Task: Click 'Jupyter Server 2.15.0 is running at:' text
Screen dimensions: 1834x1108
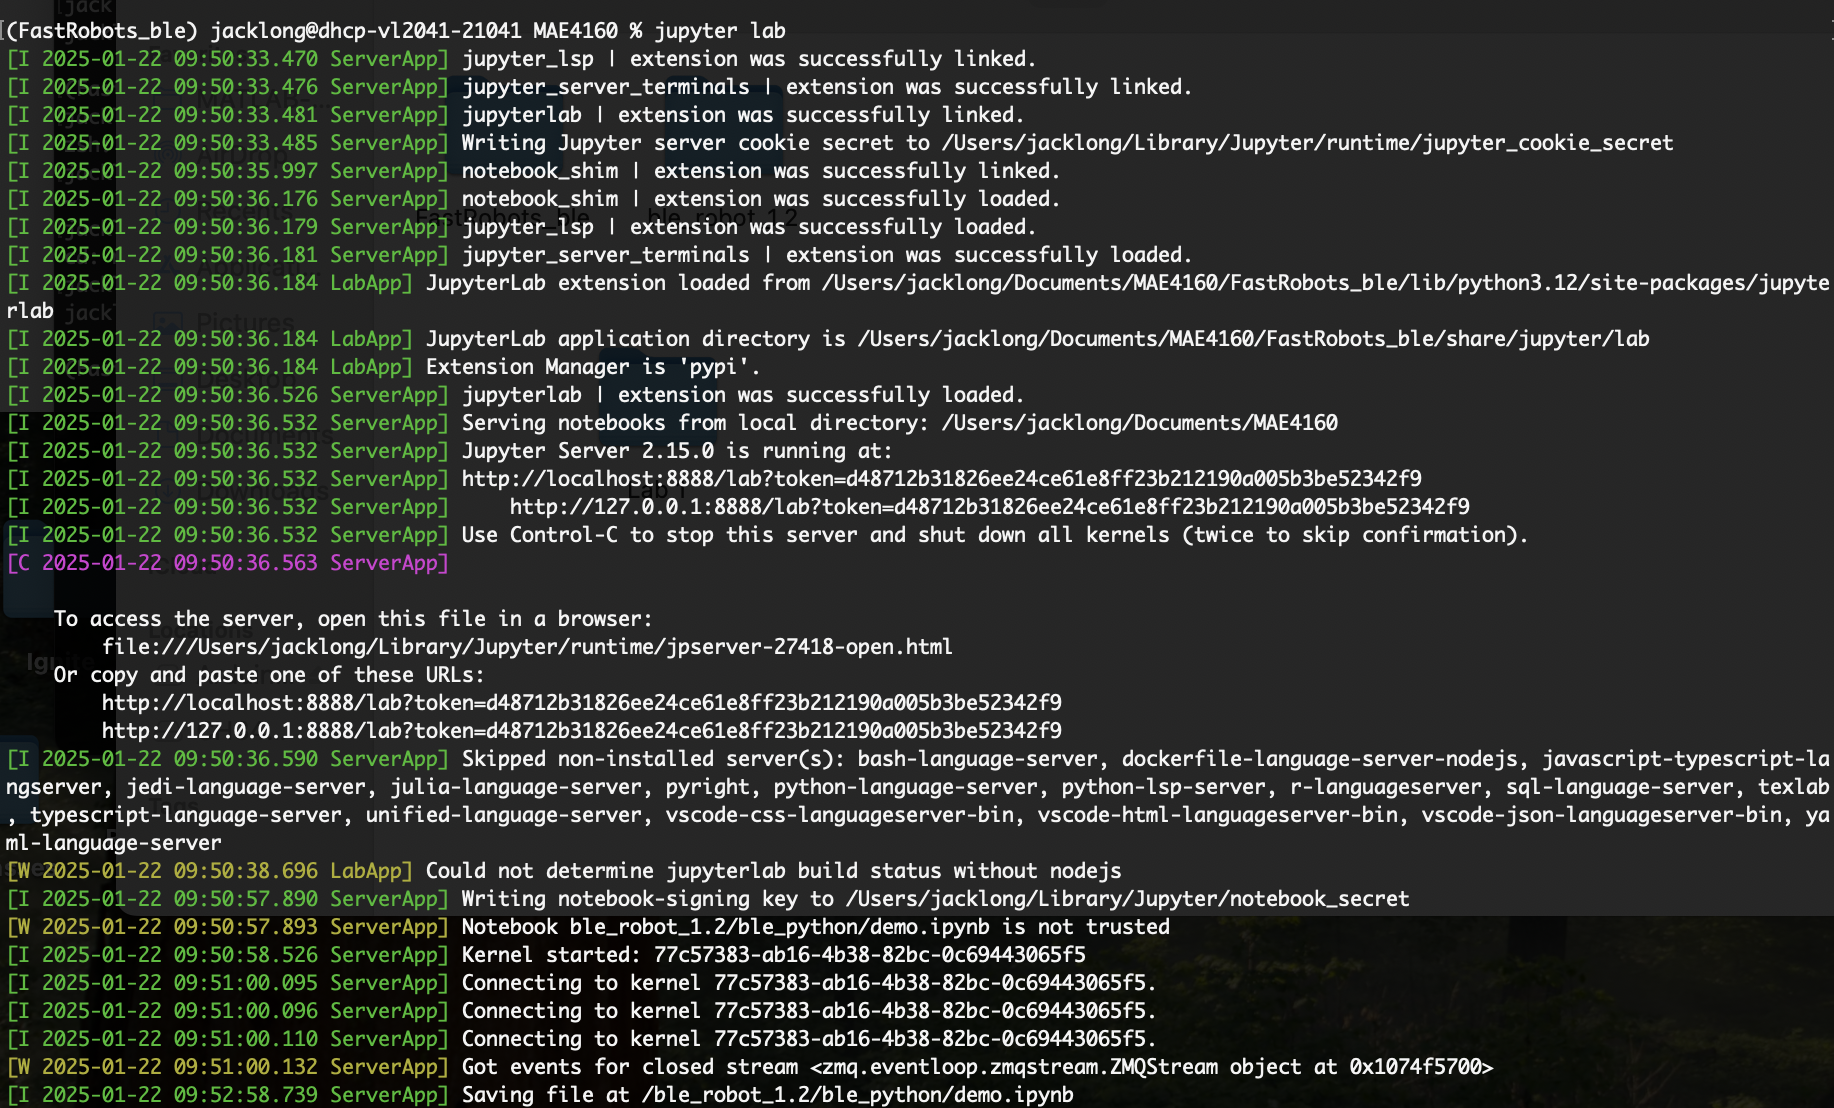Action: coord(677,451)
